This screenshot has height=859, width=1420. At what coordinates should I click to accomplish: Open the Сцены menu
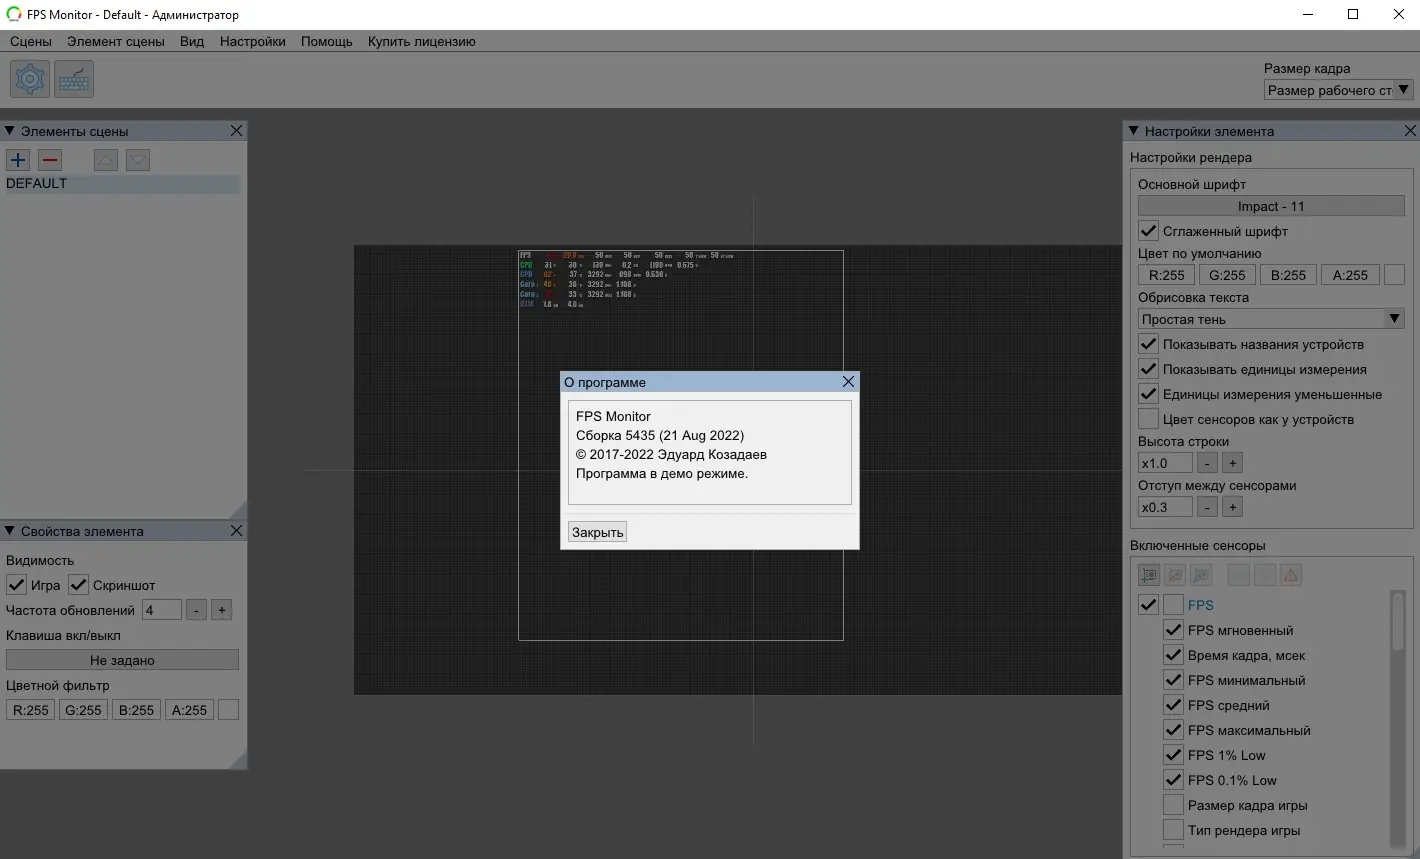tap(31, 41)
